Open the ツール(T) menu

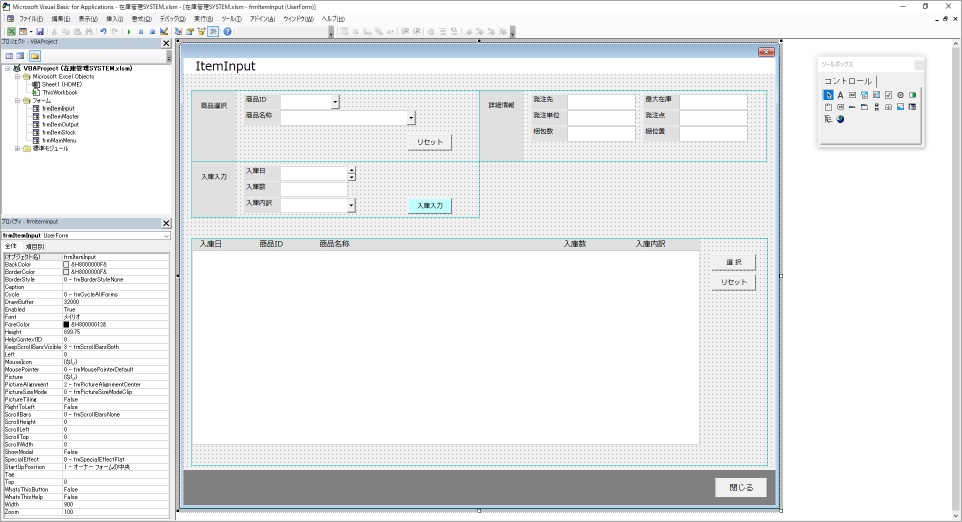[231, 19]
